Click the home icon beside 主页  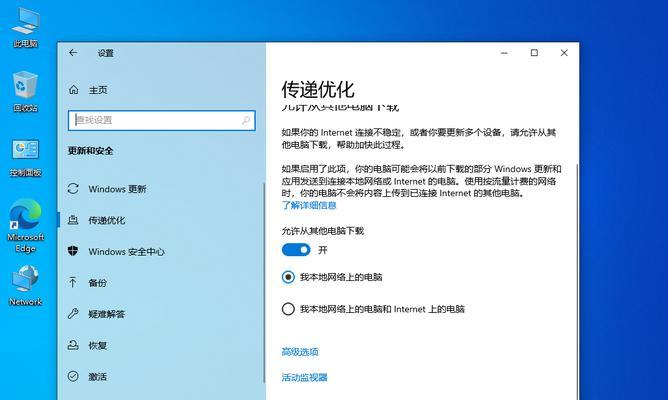pos(74,89)
